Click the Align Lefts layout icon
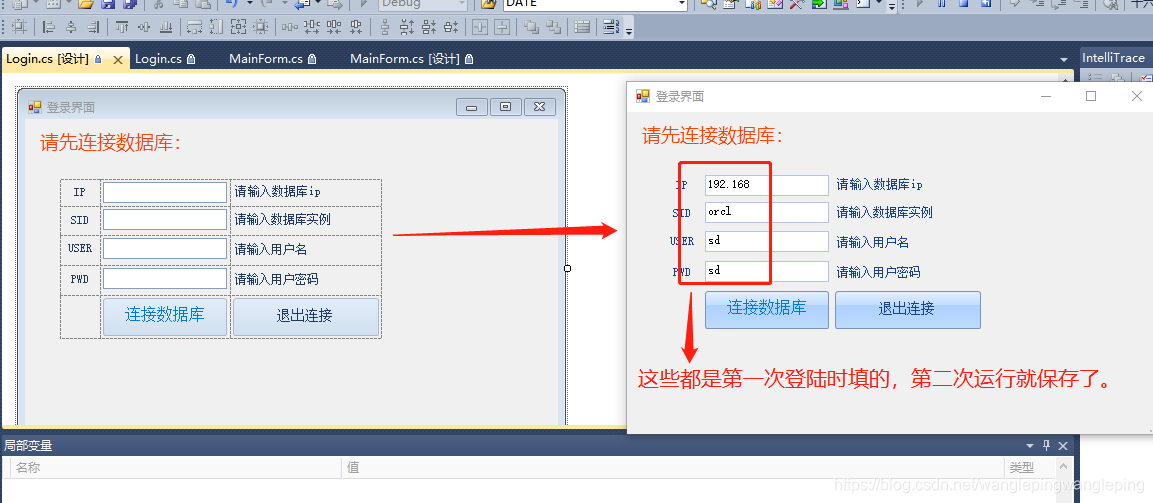 (x=49, y=29)
